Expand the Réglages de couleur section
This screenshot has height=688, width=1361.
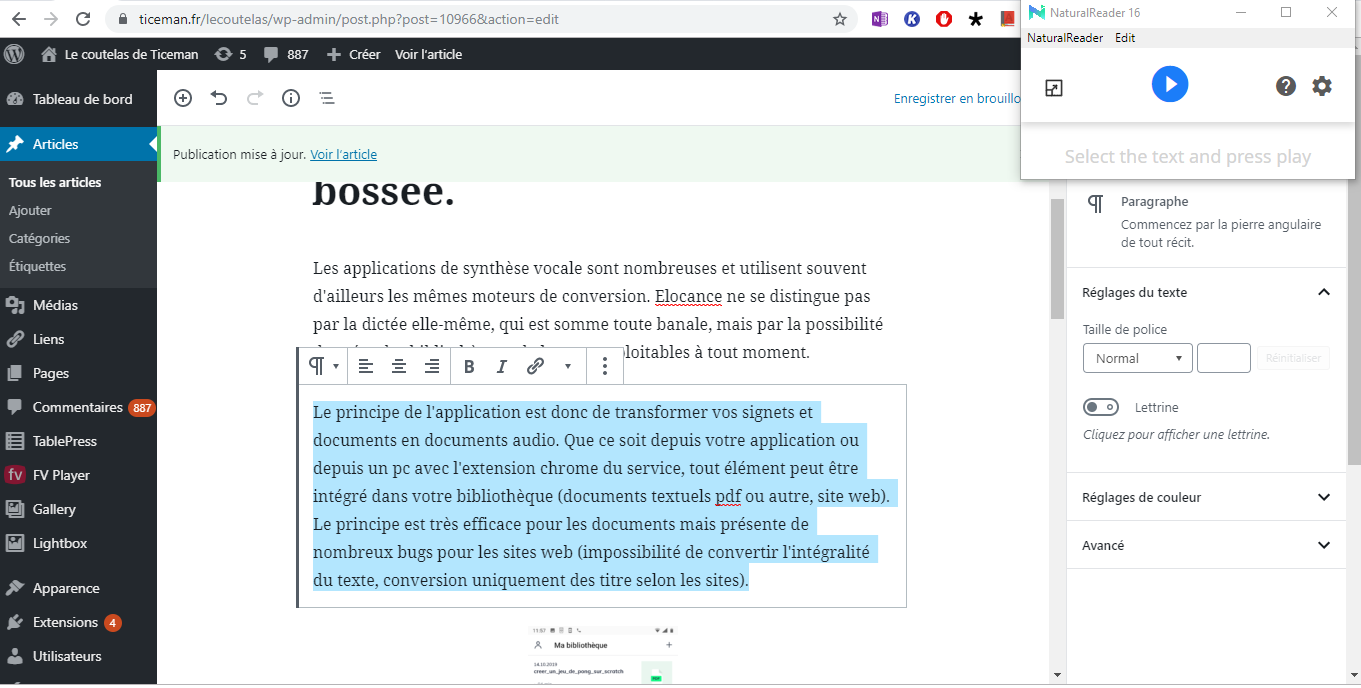1207,497
